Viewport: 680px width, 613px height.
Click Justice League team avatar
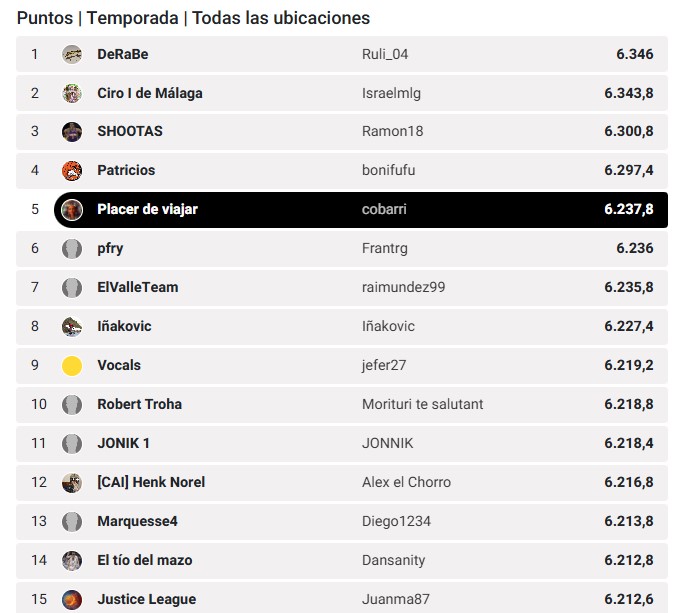tap(72, 600)
